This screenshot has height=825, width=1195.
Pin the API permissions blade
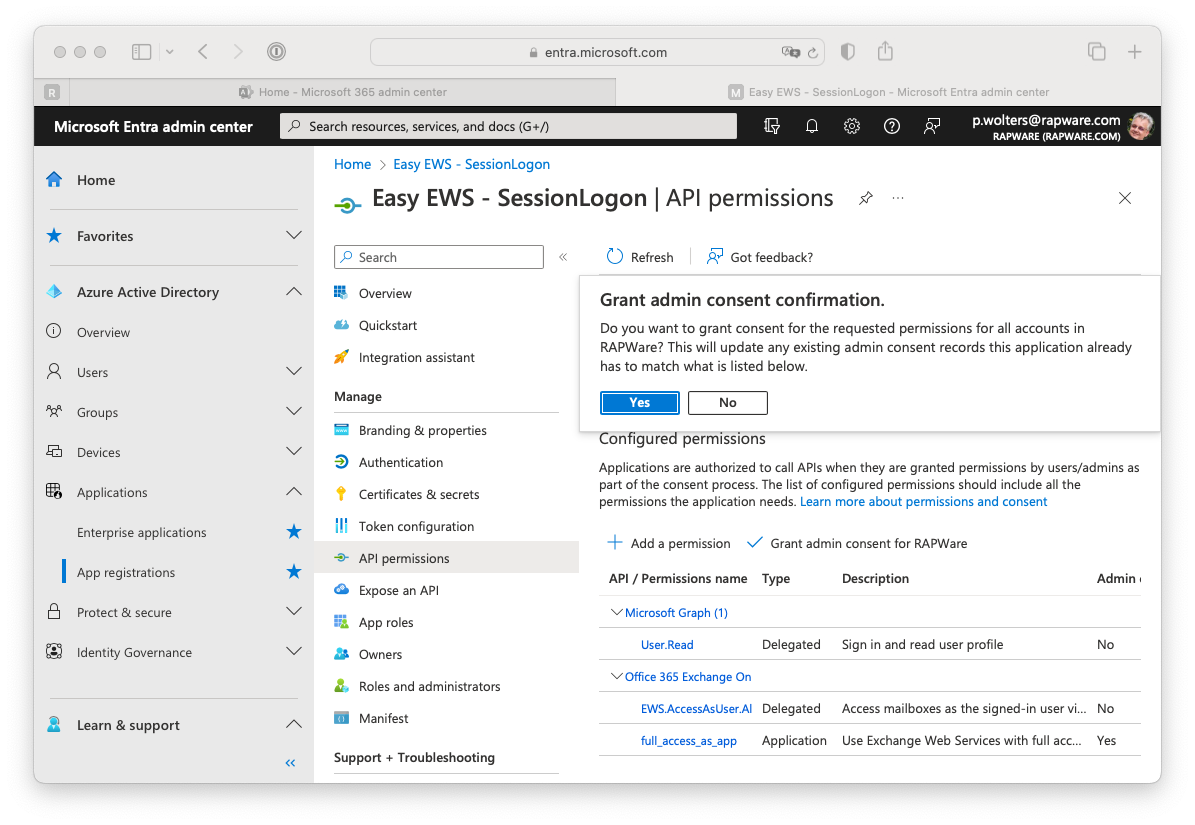pyautogui.click(x=866, y=199)
